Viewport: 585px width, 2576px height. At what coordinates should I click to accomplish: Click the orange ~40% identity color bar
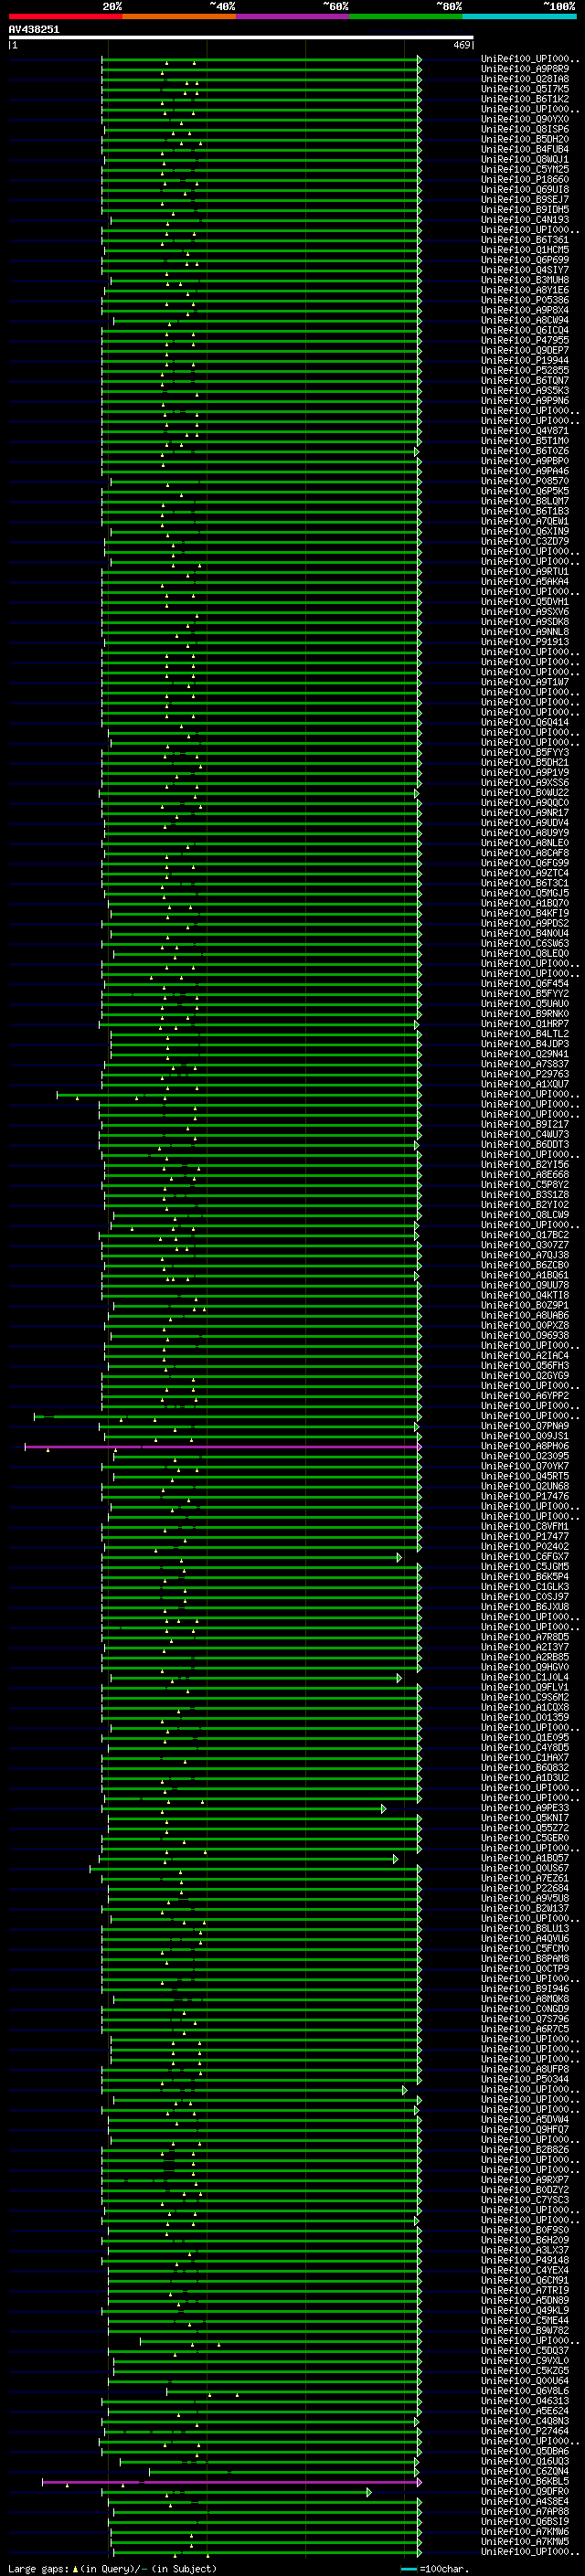(179, 16)
